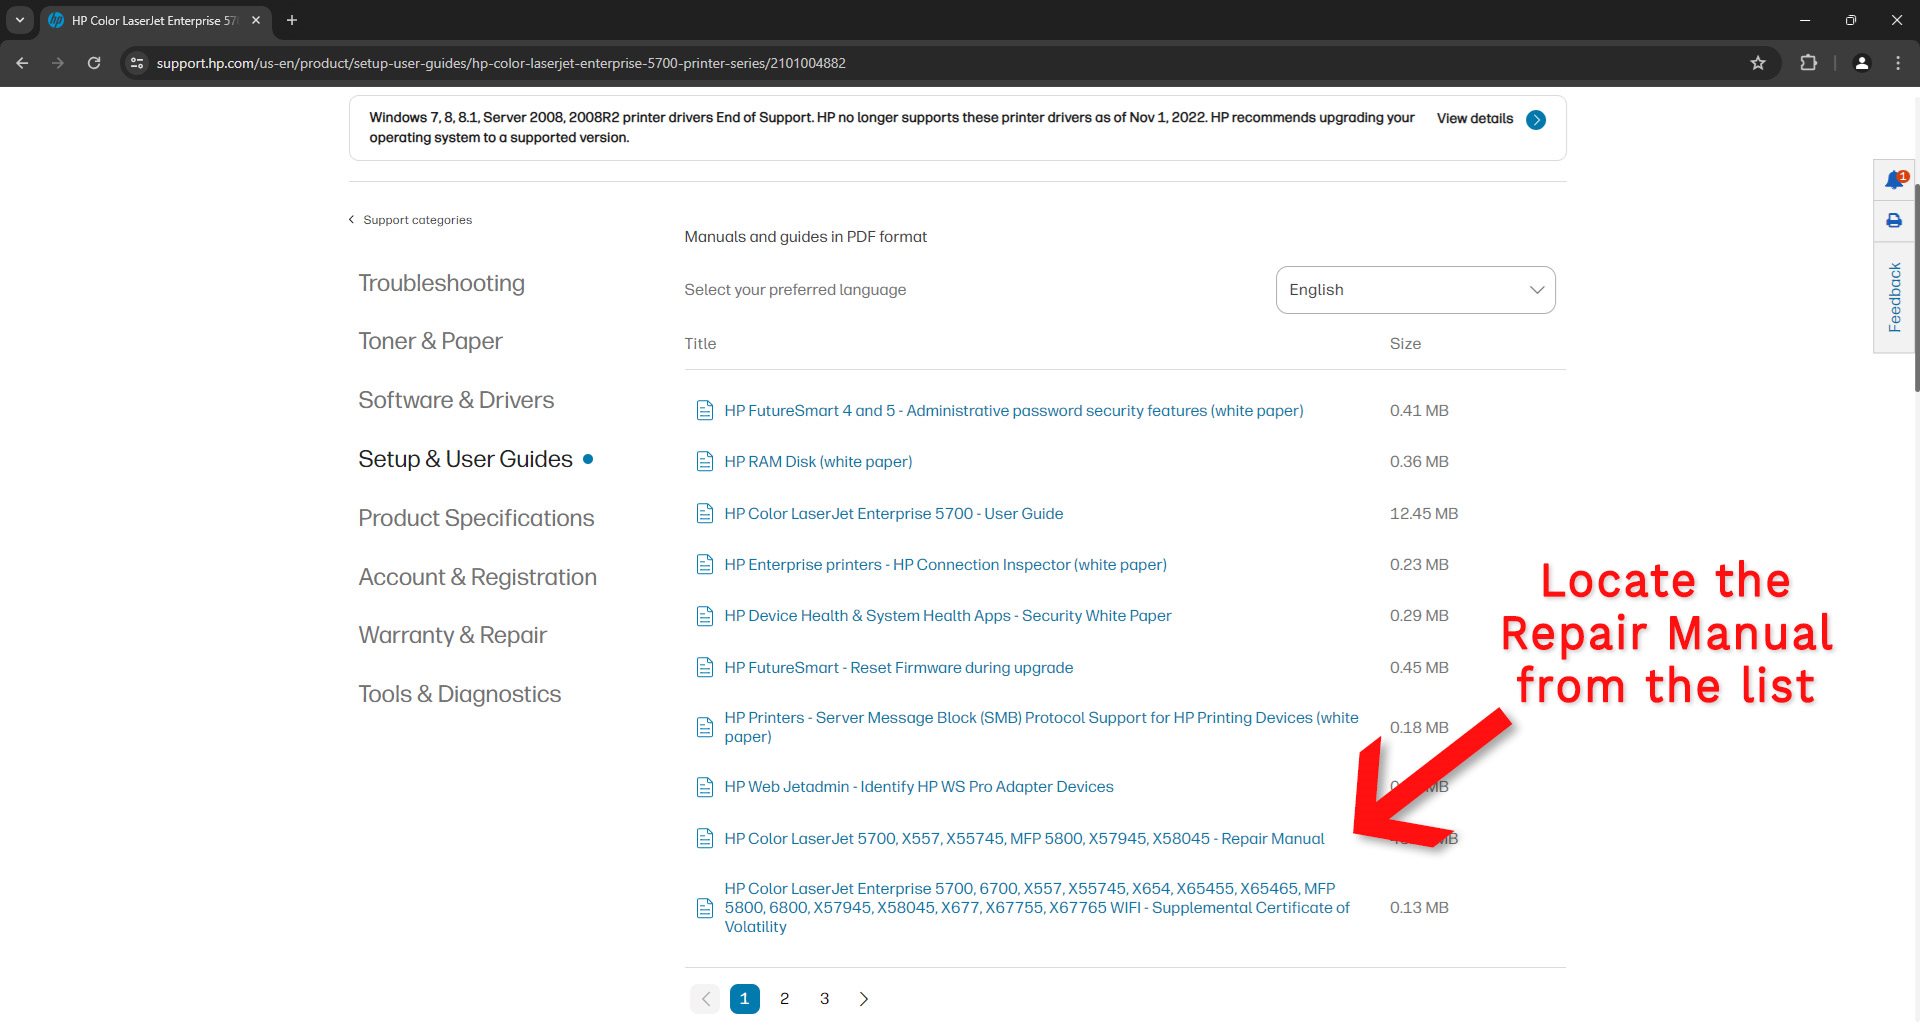Open HP Color LaserJet 5700 User Guide
This screenshot has height=1032, width=1920.
(x=893, y=514)
